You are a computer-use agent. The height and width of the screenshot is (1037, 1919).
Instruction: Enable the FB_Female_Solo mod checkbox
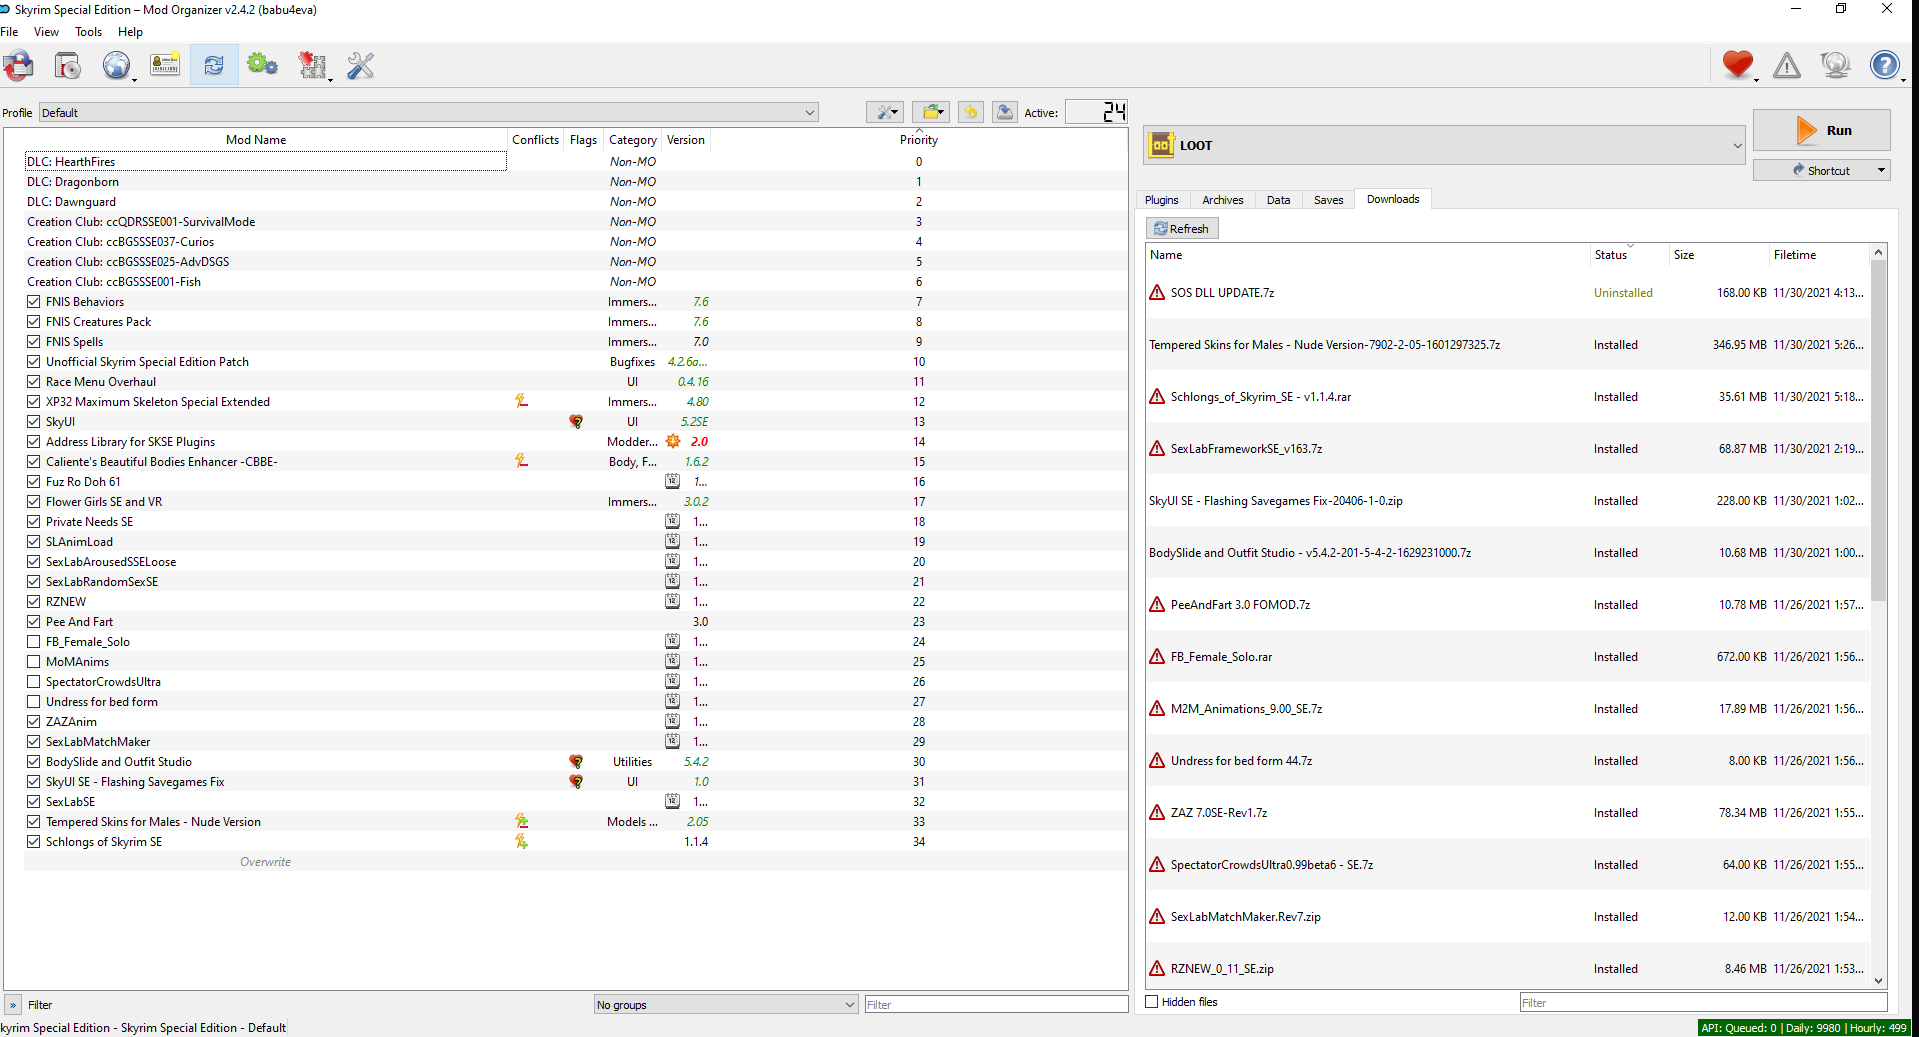coord(34,641)
